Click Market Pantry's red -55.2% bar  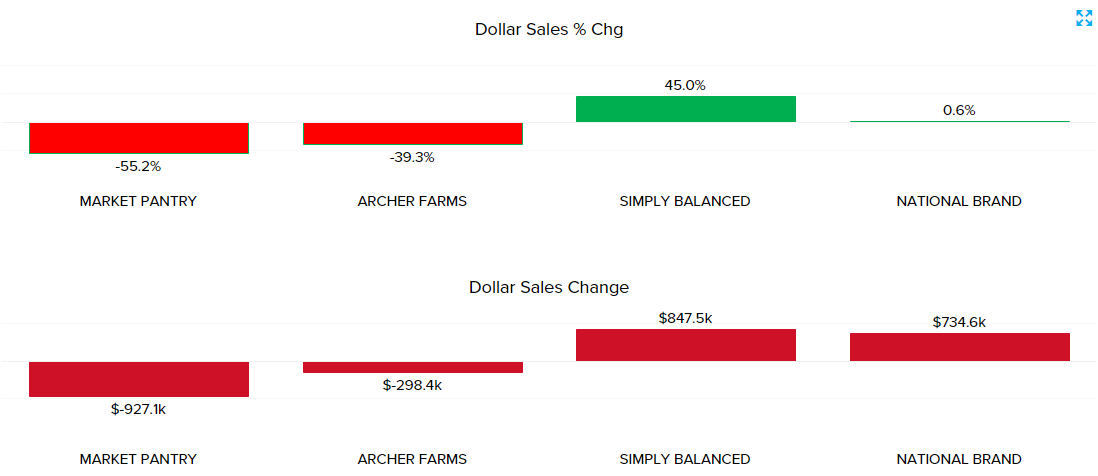(x=138, y=138)
